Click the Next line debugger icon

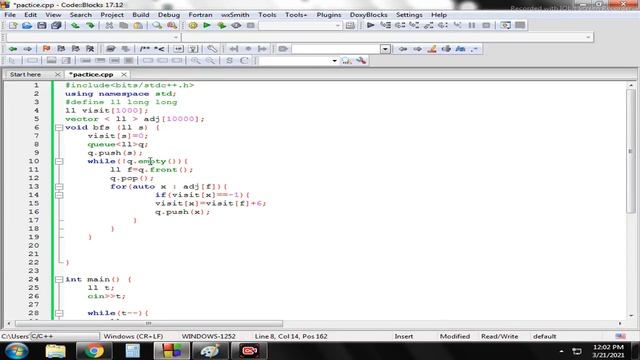click(x=400, y=25)
